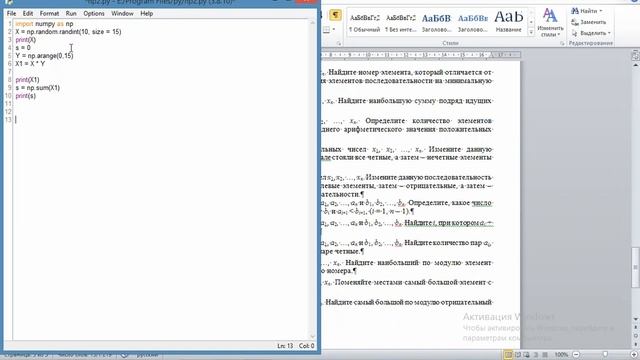
Task: Click the zoom in plus button
Action: tap(634, 355)
